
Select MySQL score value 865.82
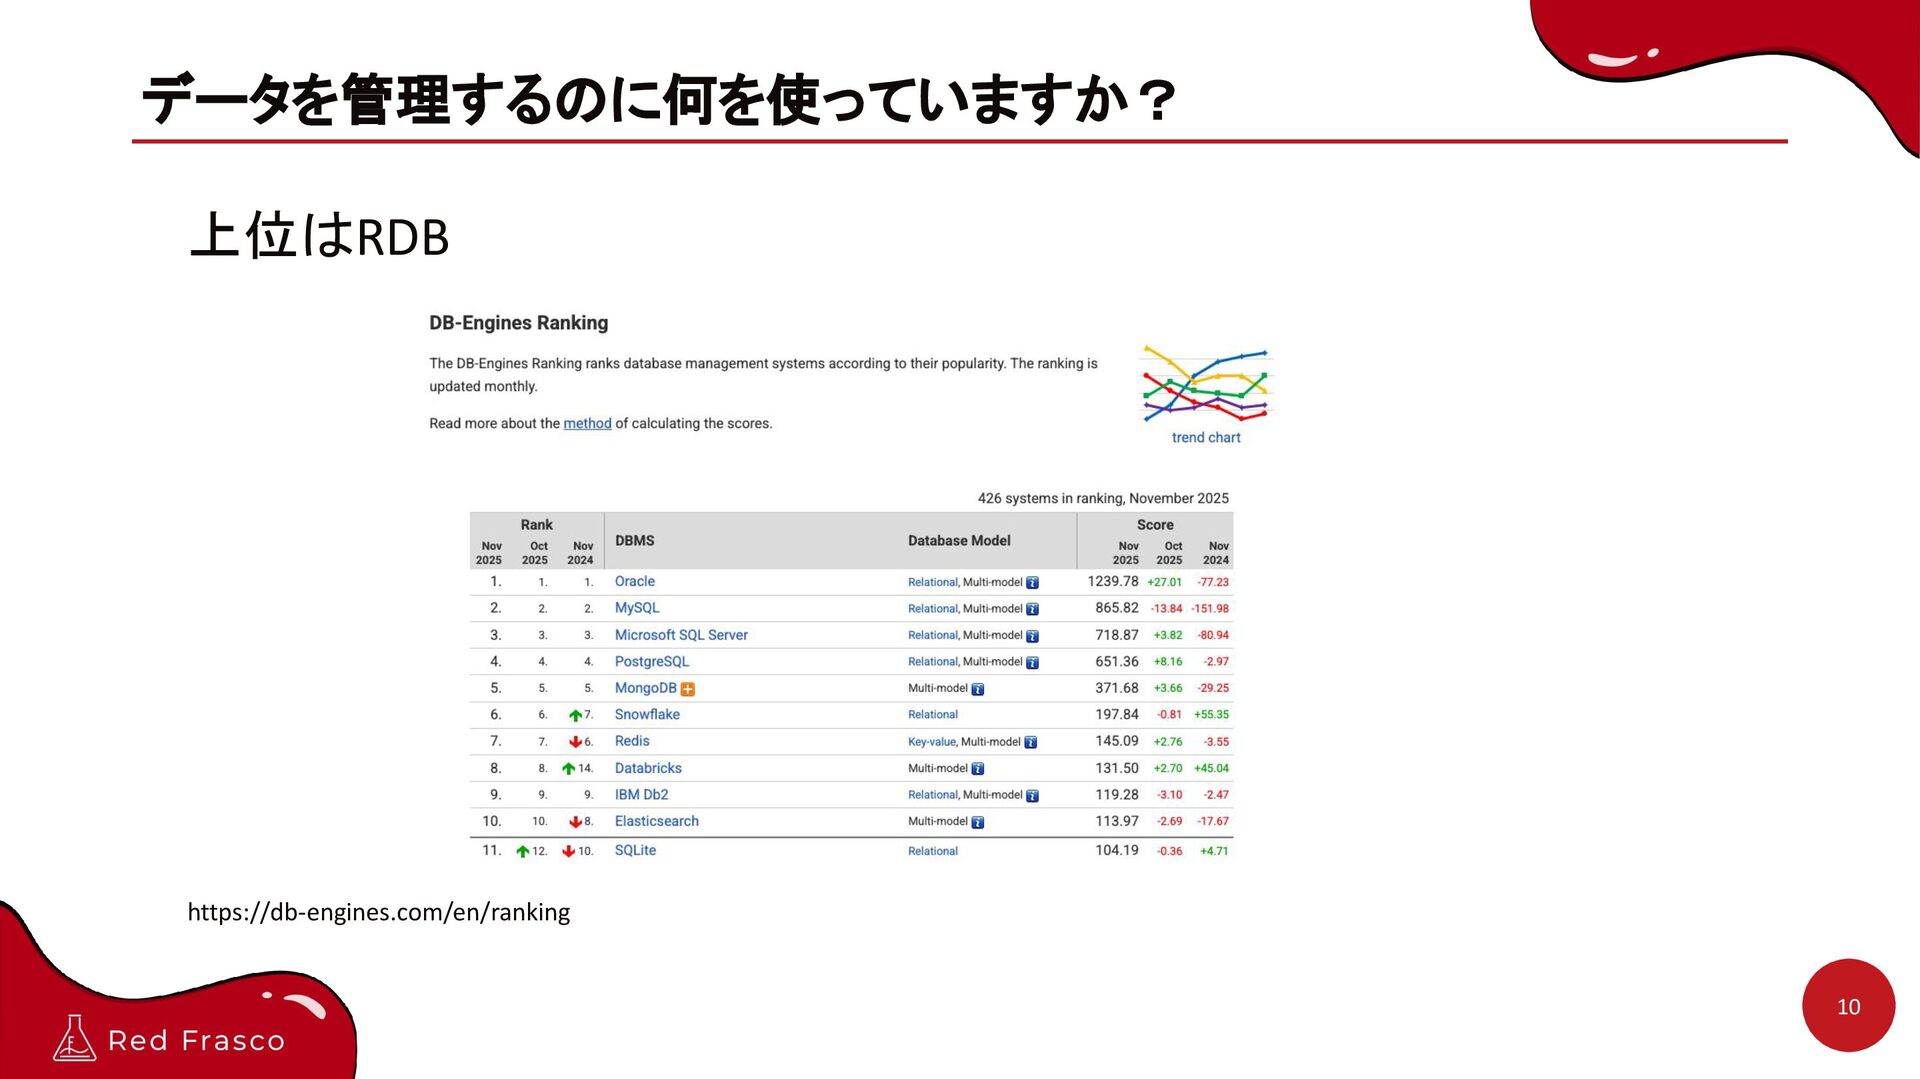pos(1117,608)
